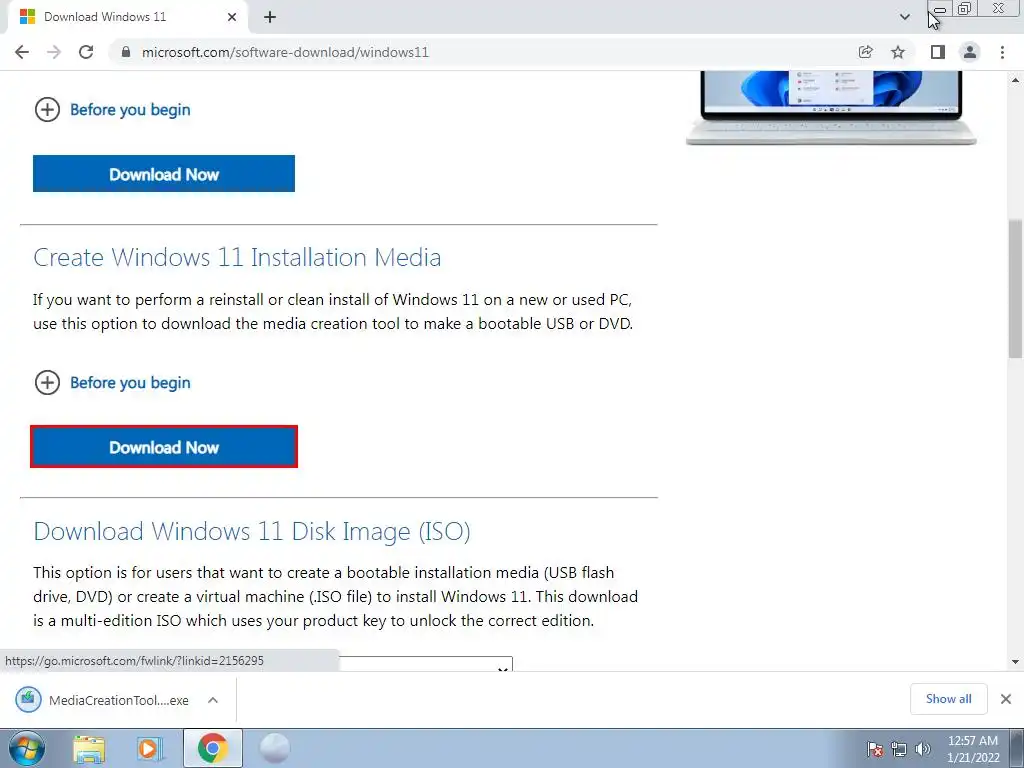Screen dimensions: 1024x768
Task: Click scrollbar down arrow
Action: [x=1016, y=662]
